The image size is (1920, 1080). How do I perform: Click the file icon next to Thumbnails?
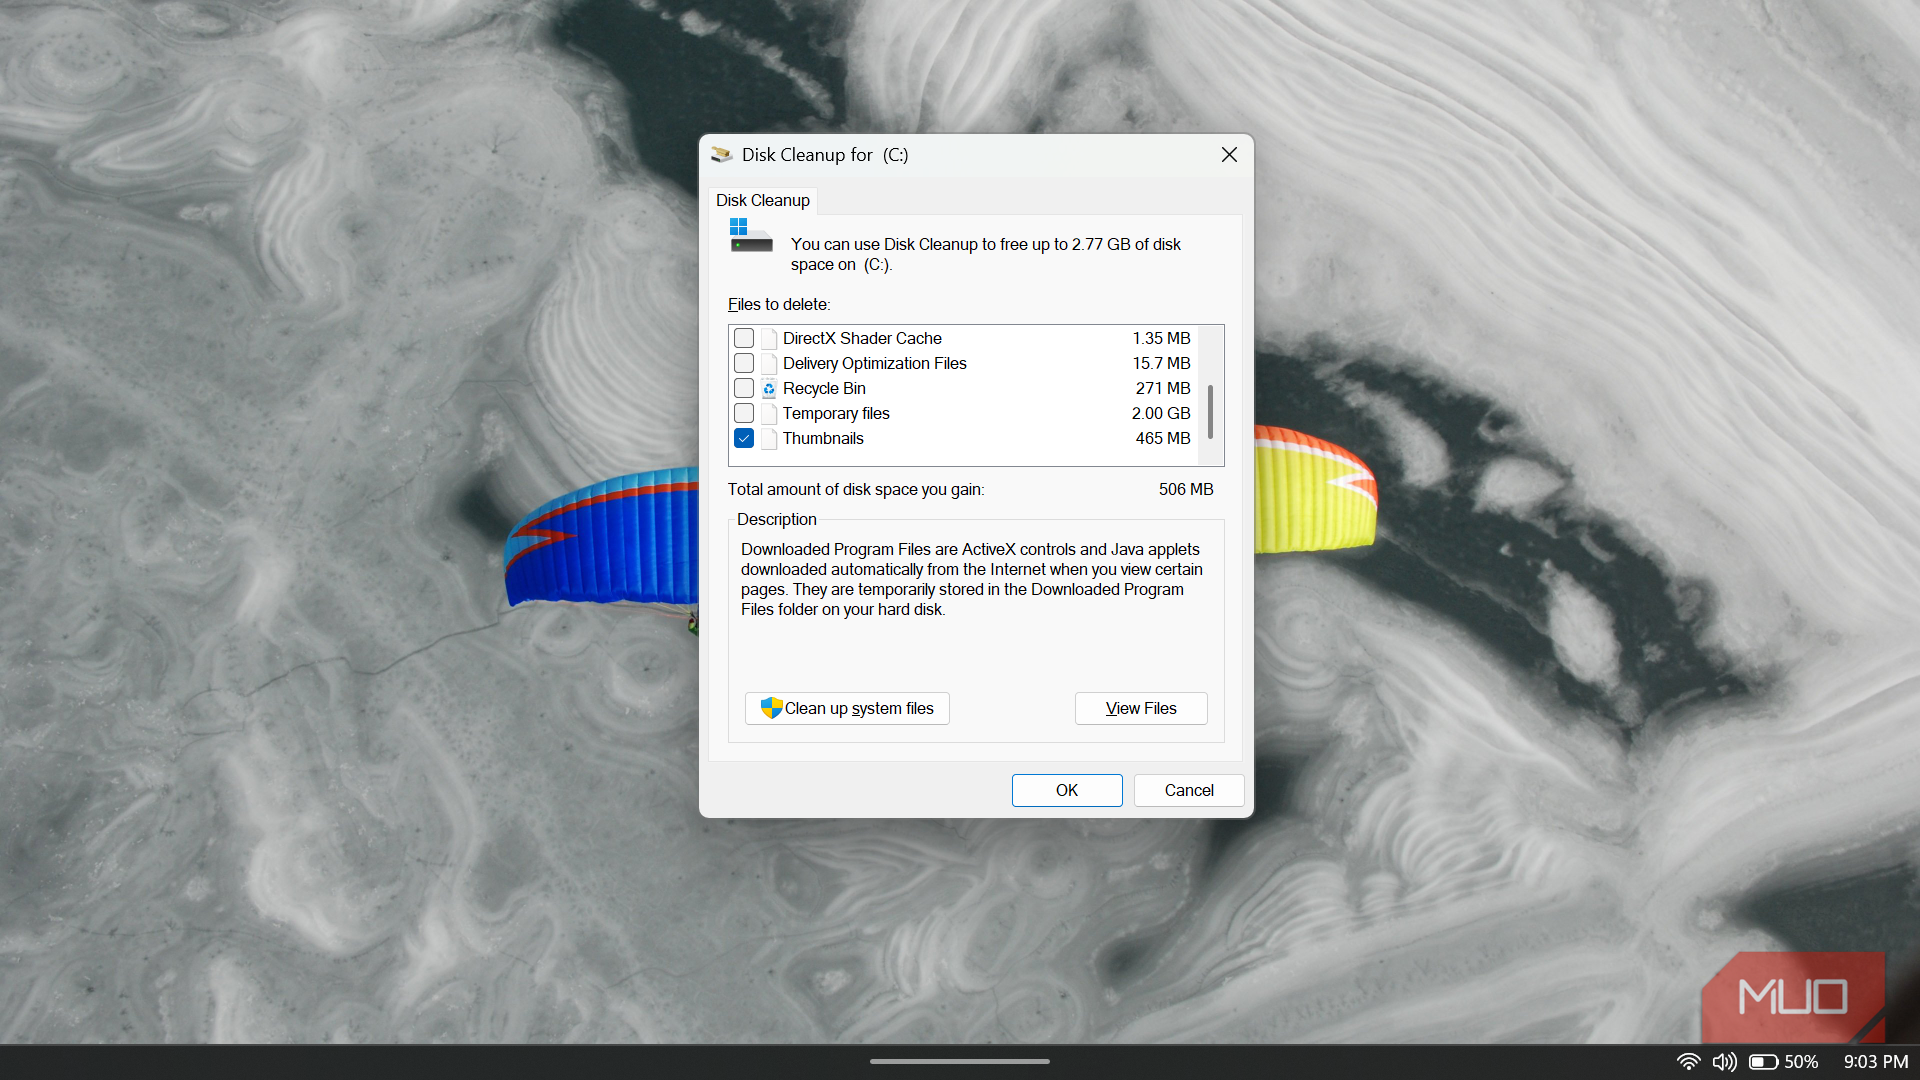pyautogui.click(x=769, y=439)
